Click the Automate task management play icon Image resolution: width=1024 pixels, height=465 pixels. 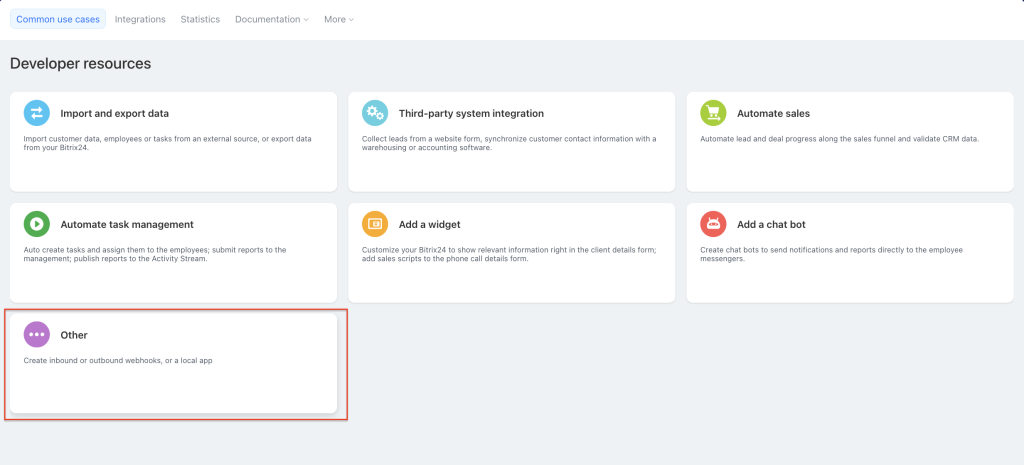(x=37, y=224)
